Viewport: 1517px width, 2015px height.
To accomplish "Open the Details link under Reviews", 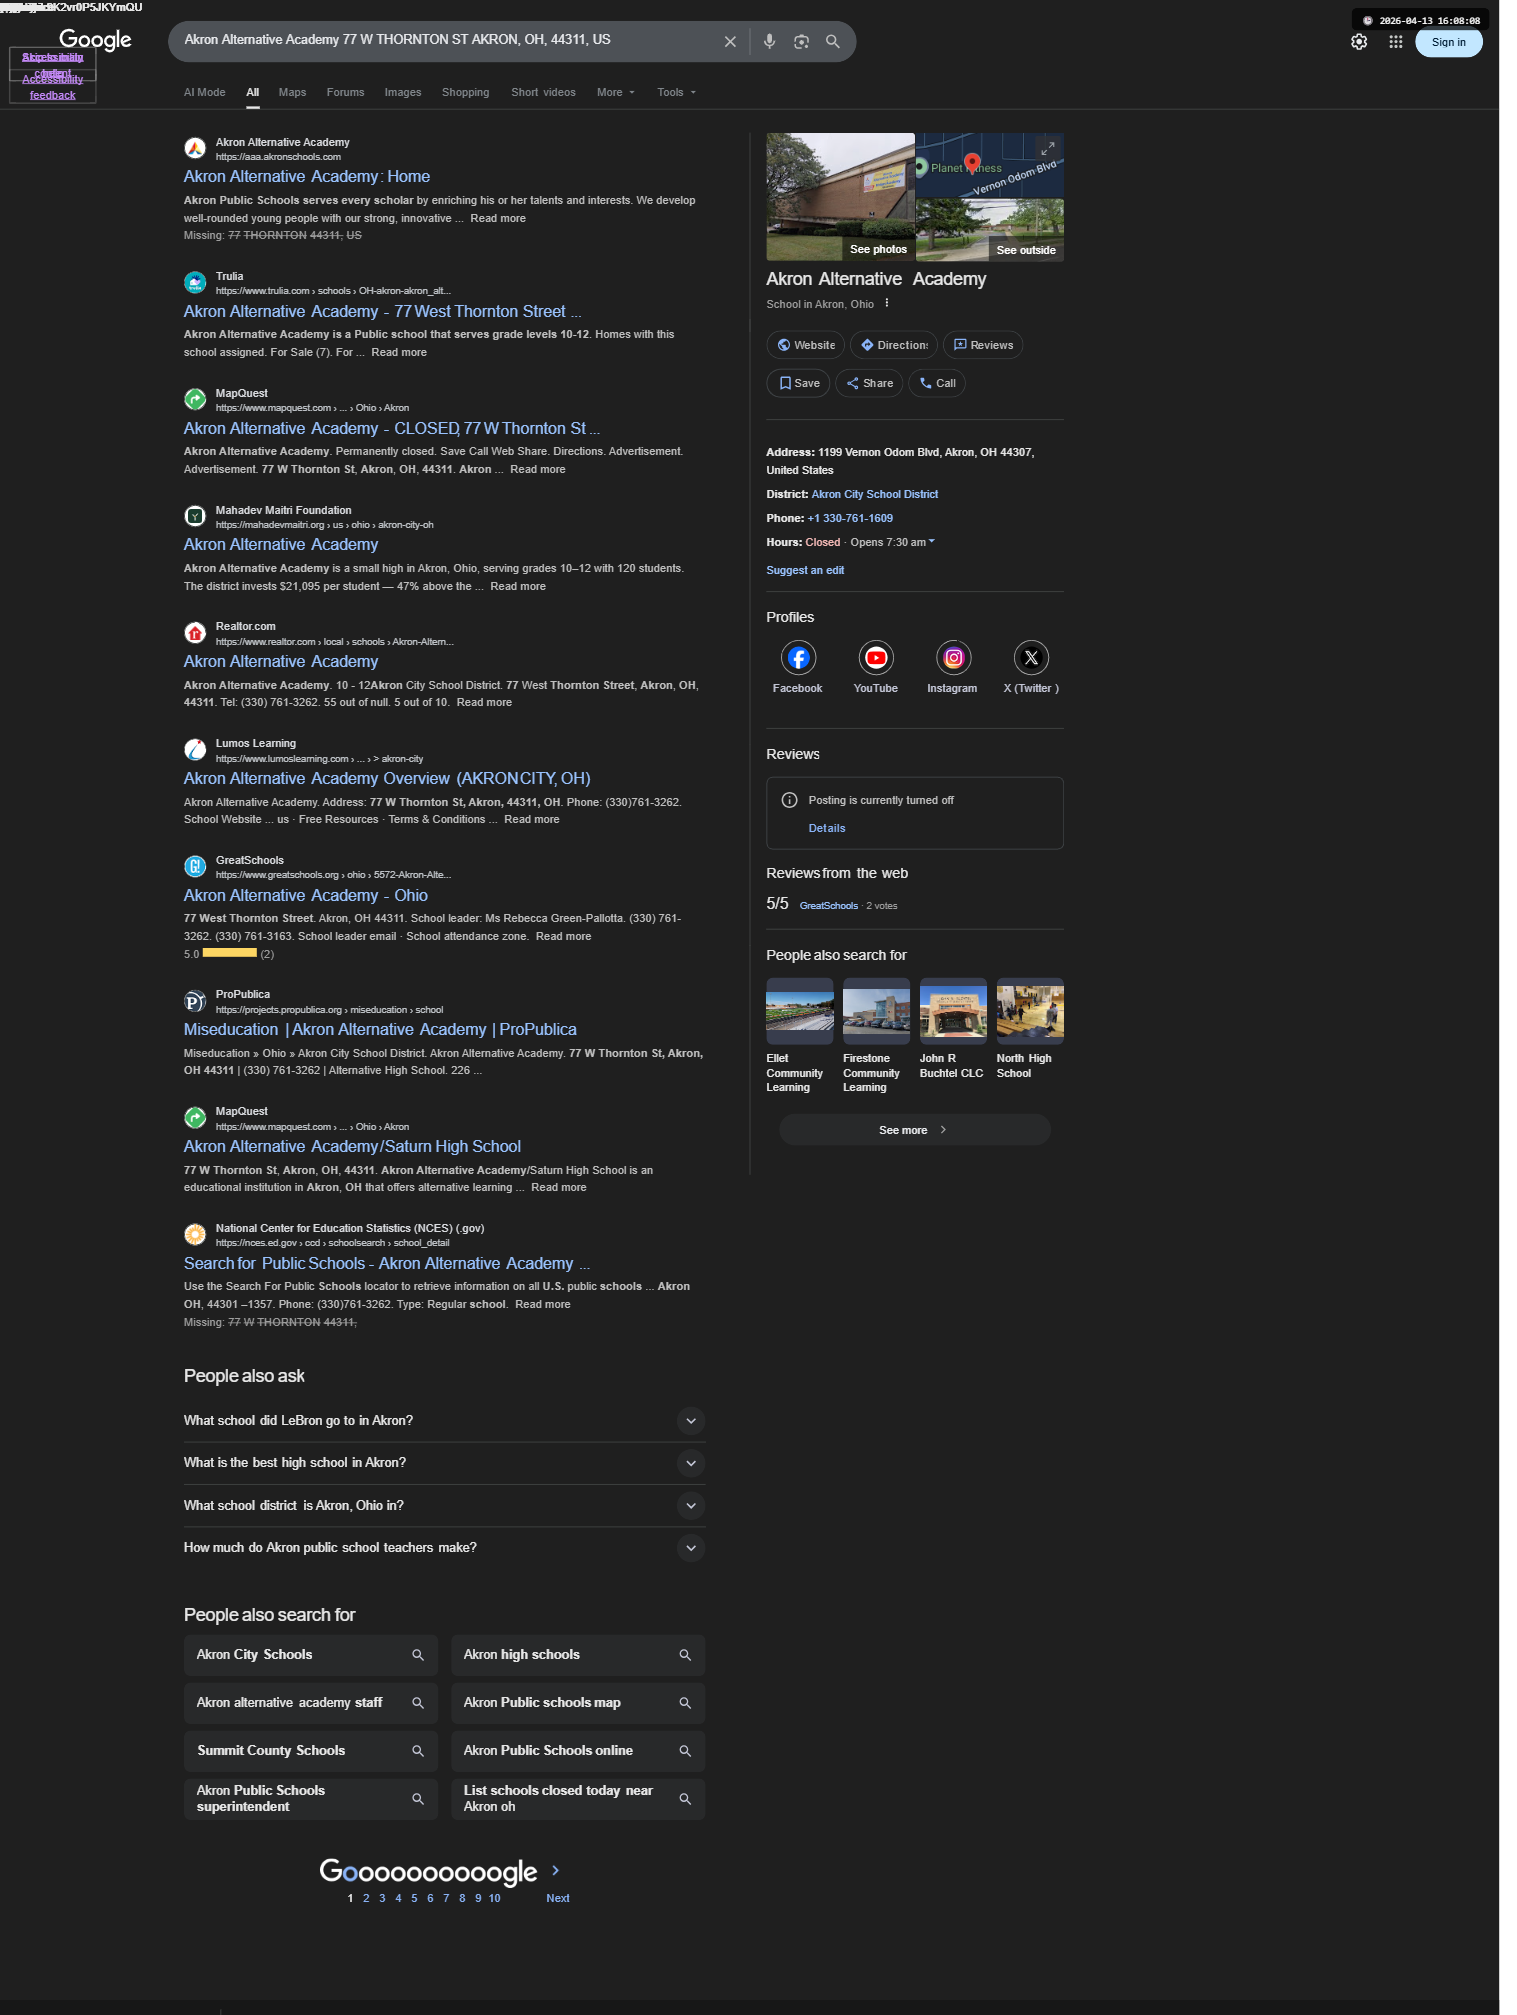I will point(827,828).
